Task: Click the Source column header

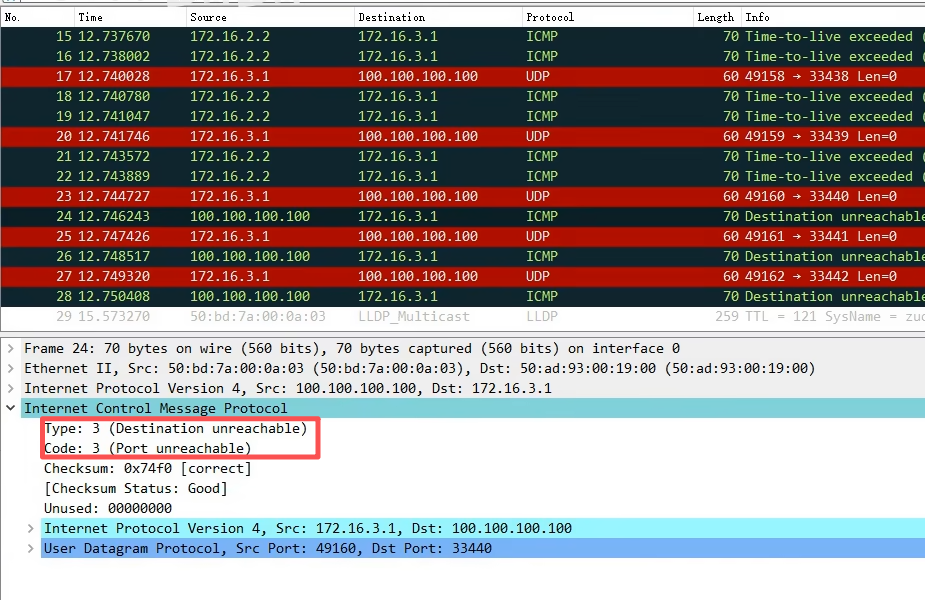Action: pyautogui.click(x=208, y=17)
